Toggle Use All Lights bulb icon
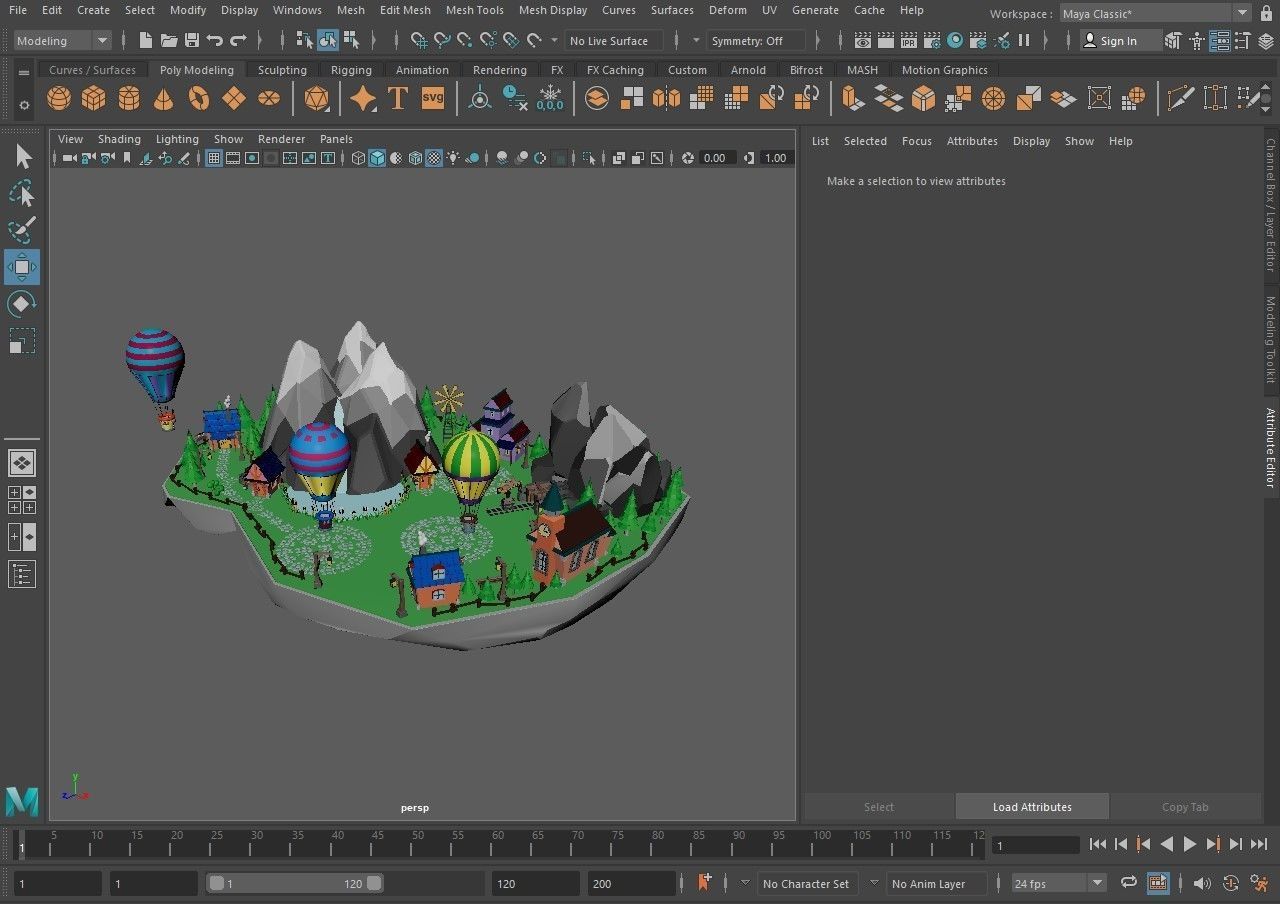 453,158
